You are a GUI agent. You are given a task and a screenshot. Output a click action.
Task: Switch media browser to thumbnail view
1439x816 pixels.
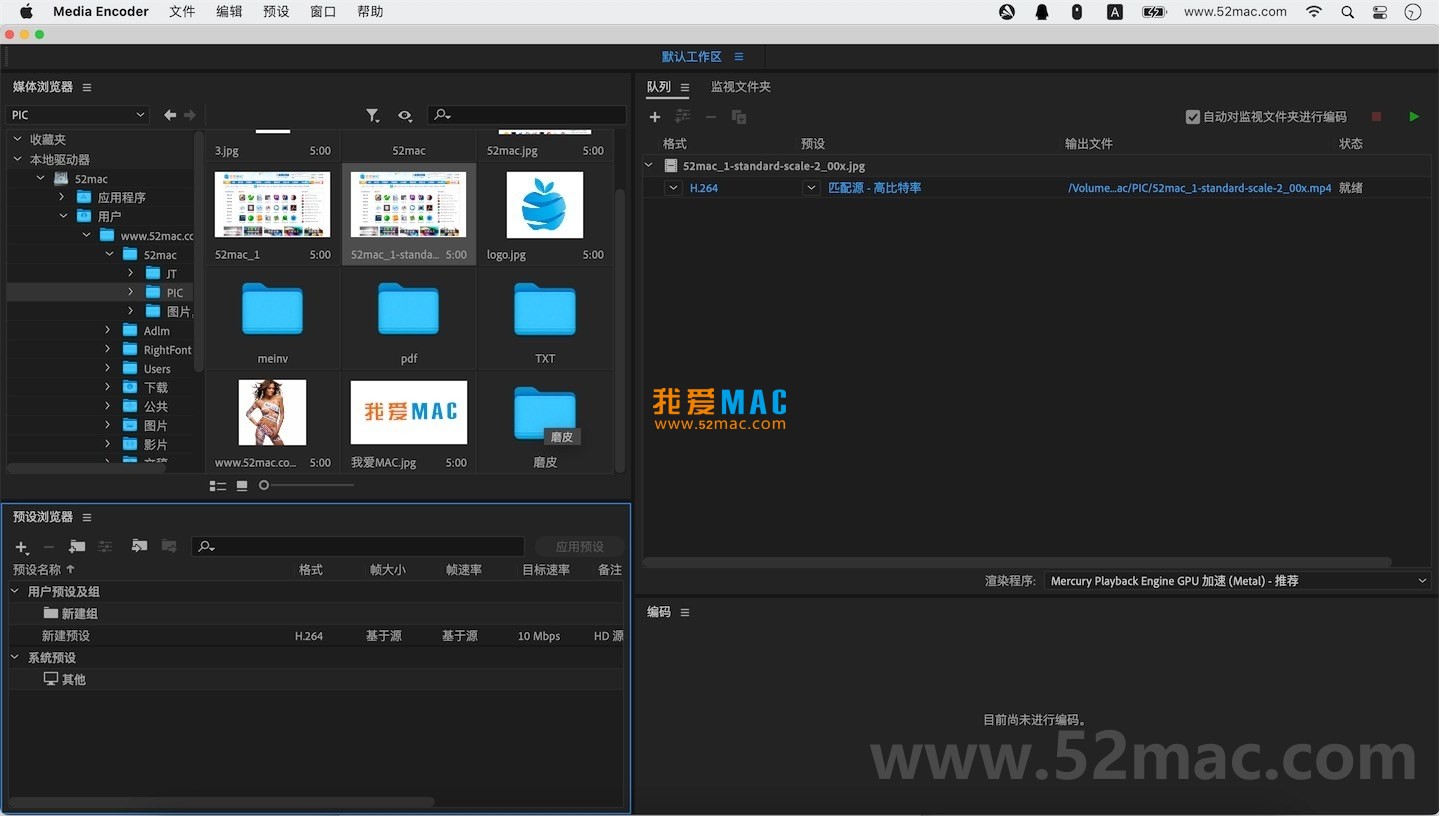242,486
